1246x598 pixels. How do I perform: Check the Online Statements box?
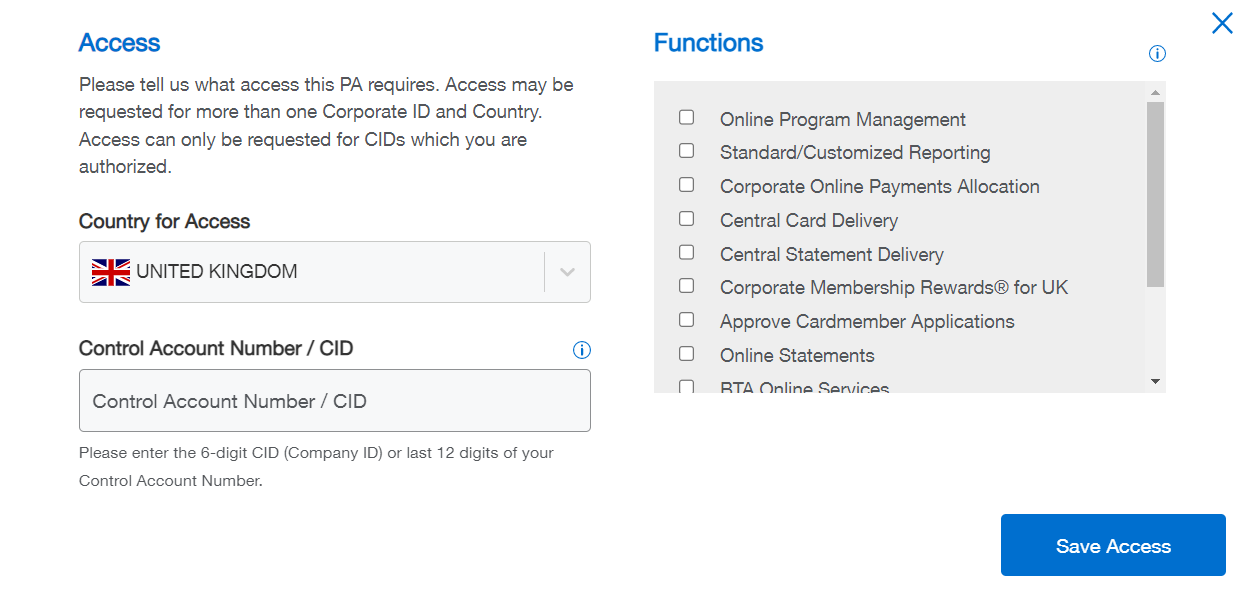pyautogui.click(x=687, y=354)
